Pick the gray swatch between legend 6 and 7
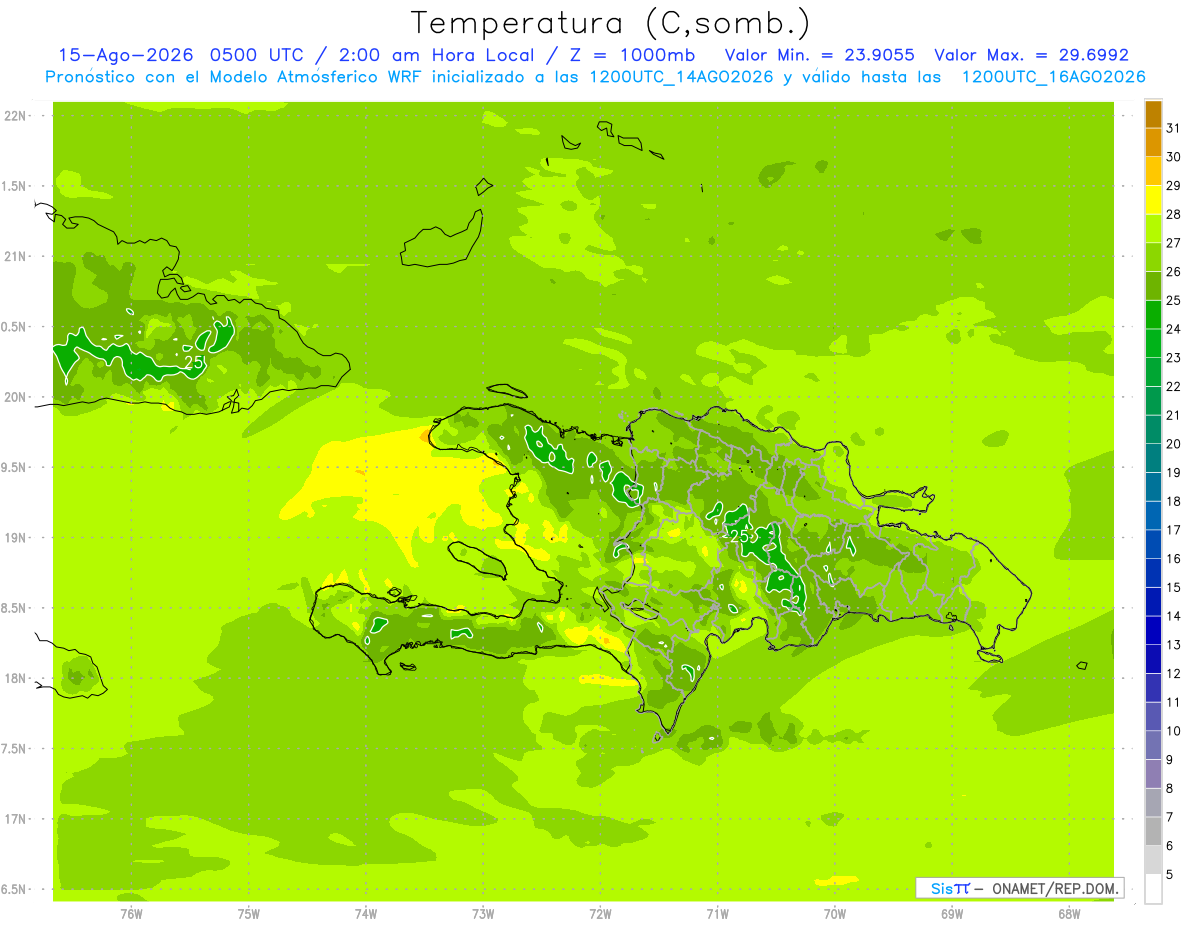Image resolution: width=1200 pixels, height=927 pixels. 1153,832
